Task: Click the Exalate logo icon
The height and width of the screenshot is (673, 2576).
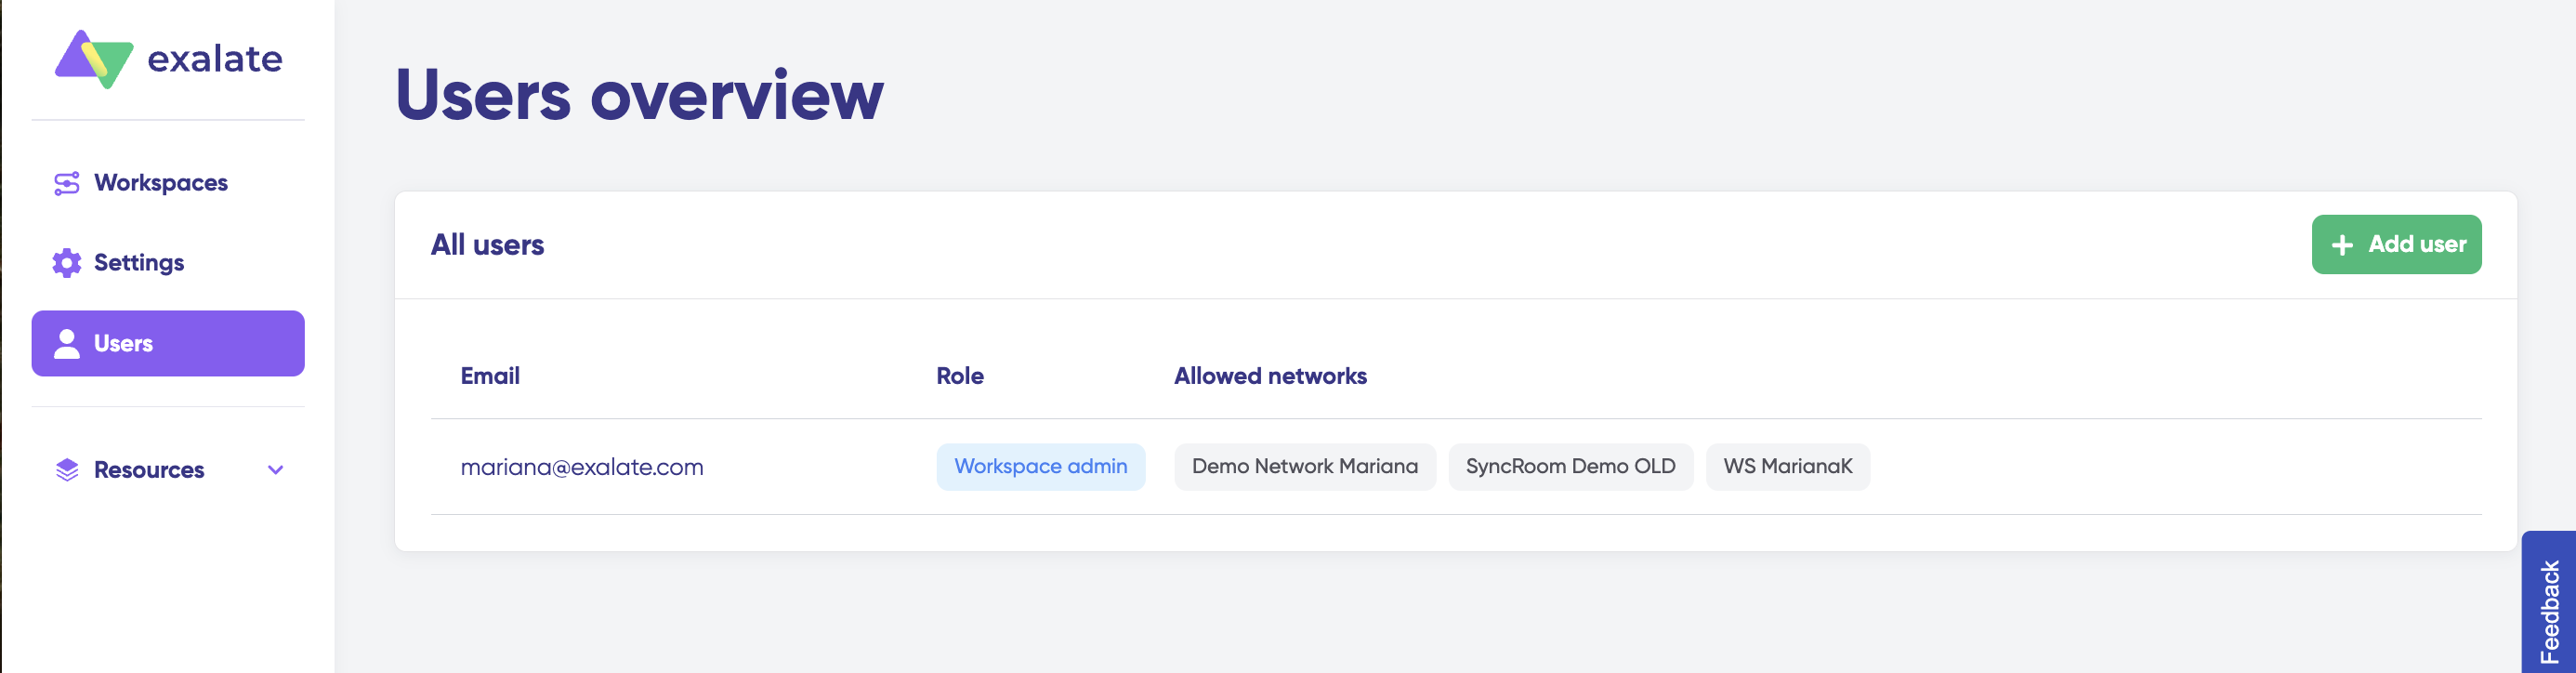Action: pyautogui.click(x=94, y=59)
